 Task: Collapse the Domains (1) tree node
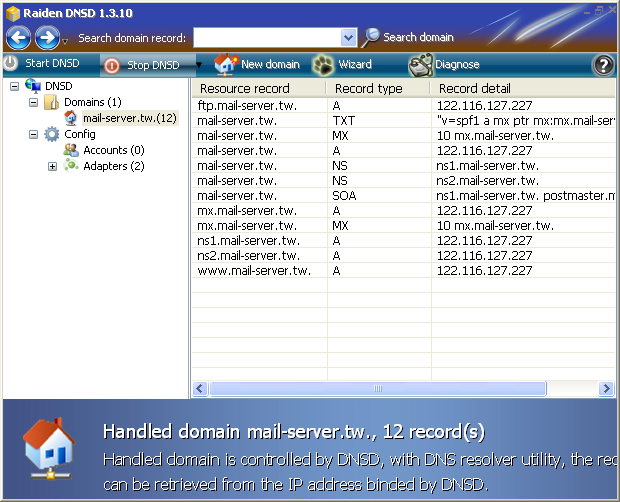pyautogui.click(x=34, y=102)
